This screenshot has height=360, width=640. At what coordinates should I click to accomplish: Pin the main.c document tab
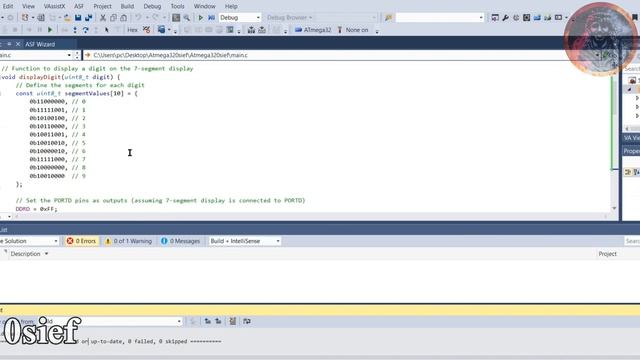tap(9, 44)
